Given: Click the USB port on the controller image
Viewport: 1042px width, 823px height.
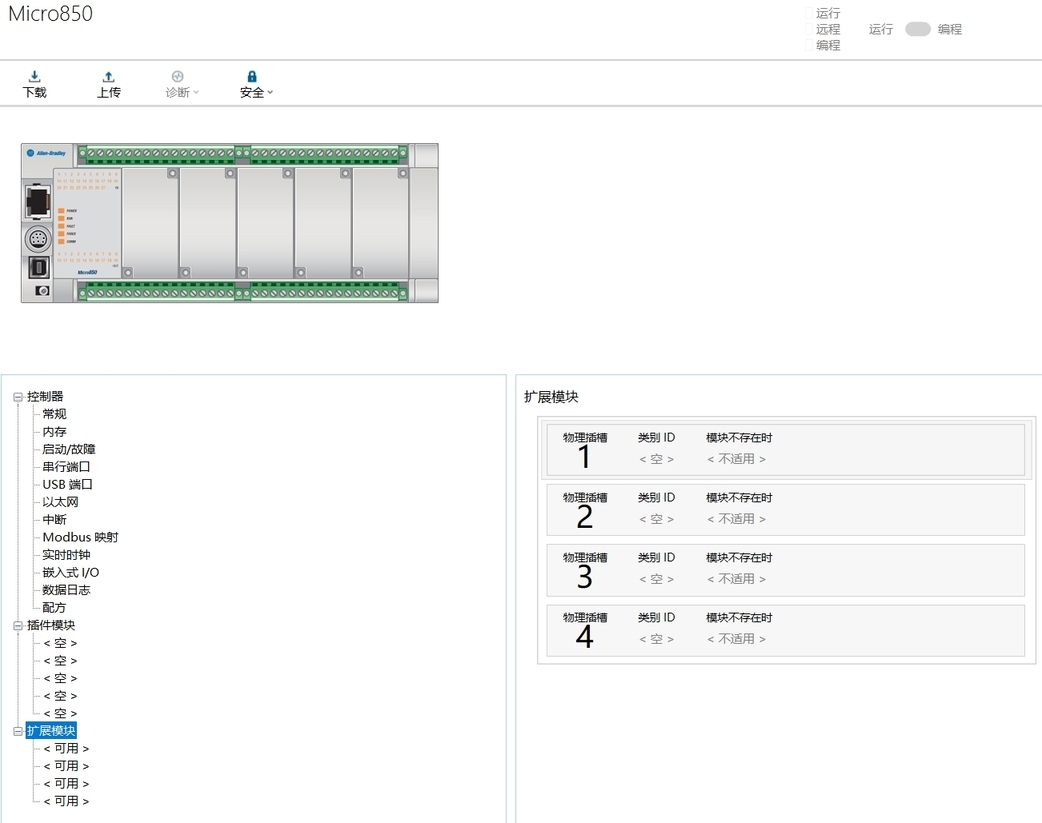Looking at the screenshot, I should pyautogui.click(x=39, y=268).
